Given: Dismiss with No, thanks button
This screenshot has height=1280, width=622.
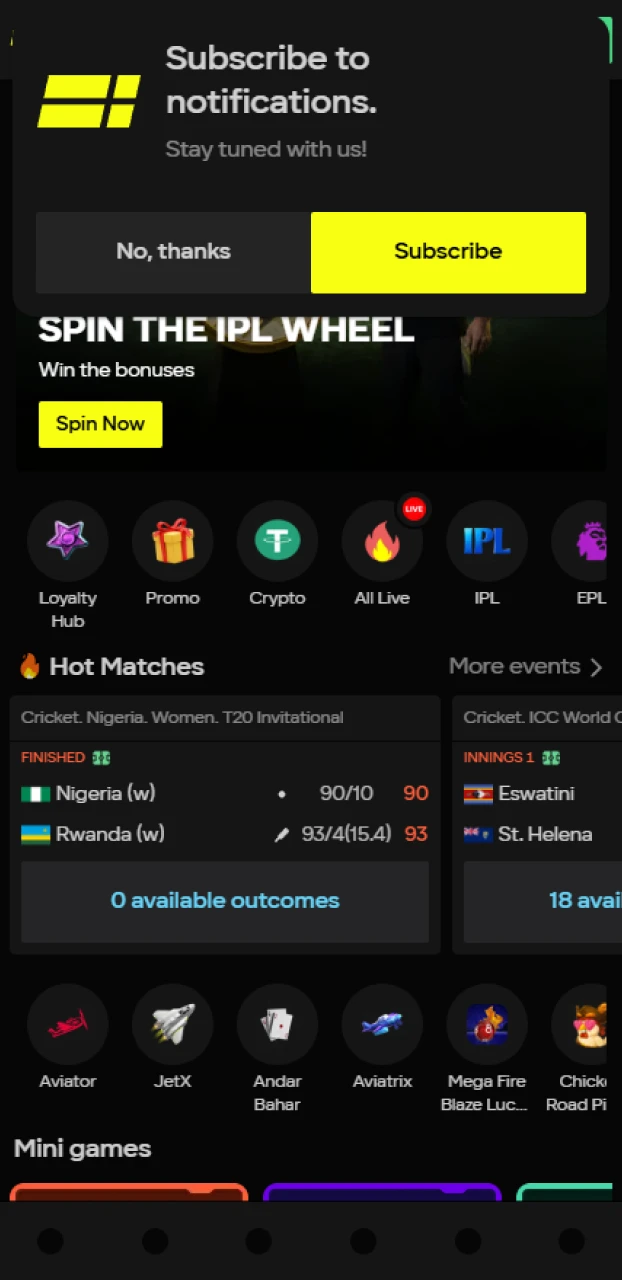Looking at the screenshot, I should coord(173,252).
